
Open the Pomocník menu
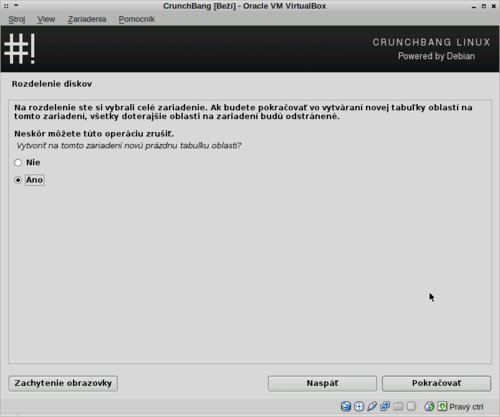(137, 19)
